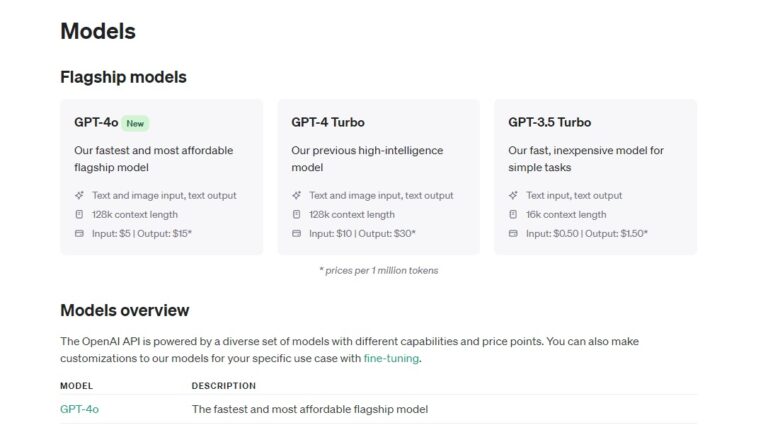Viewport: 768px width, 425px height.
Task: Click the pricing card icon in GPT-4o card
Action: pyautogui.click(x=79, y=234)
